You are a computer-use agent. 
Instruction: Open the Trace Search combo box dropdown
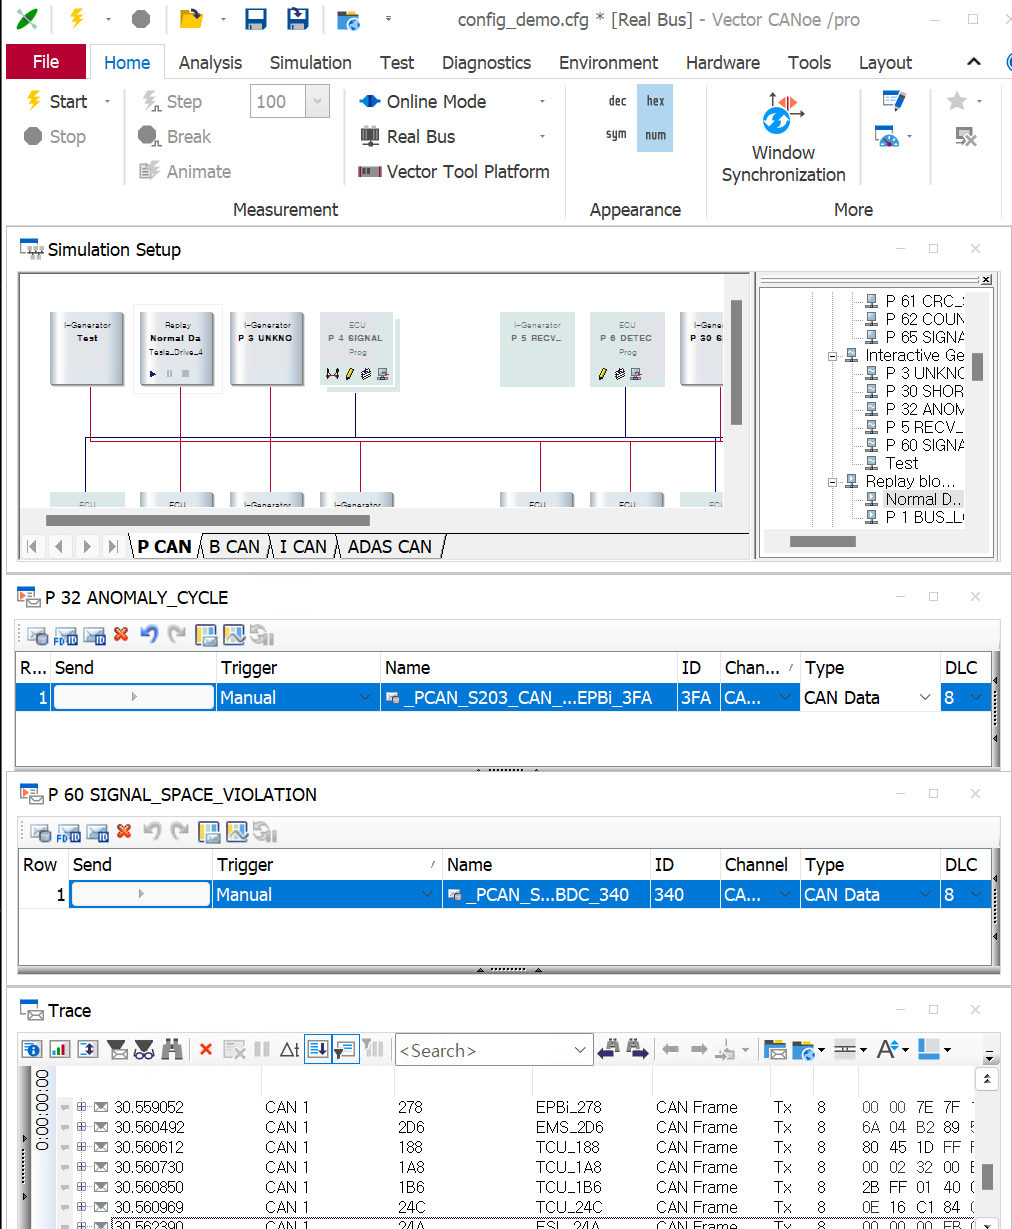pyautogui.click(x=580, y=1050)
